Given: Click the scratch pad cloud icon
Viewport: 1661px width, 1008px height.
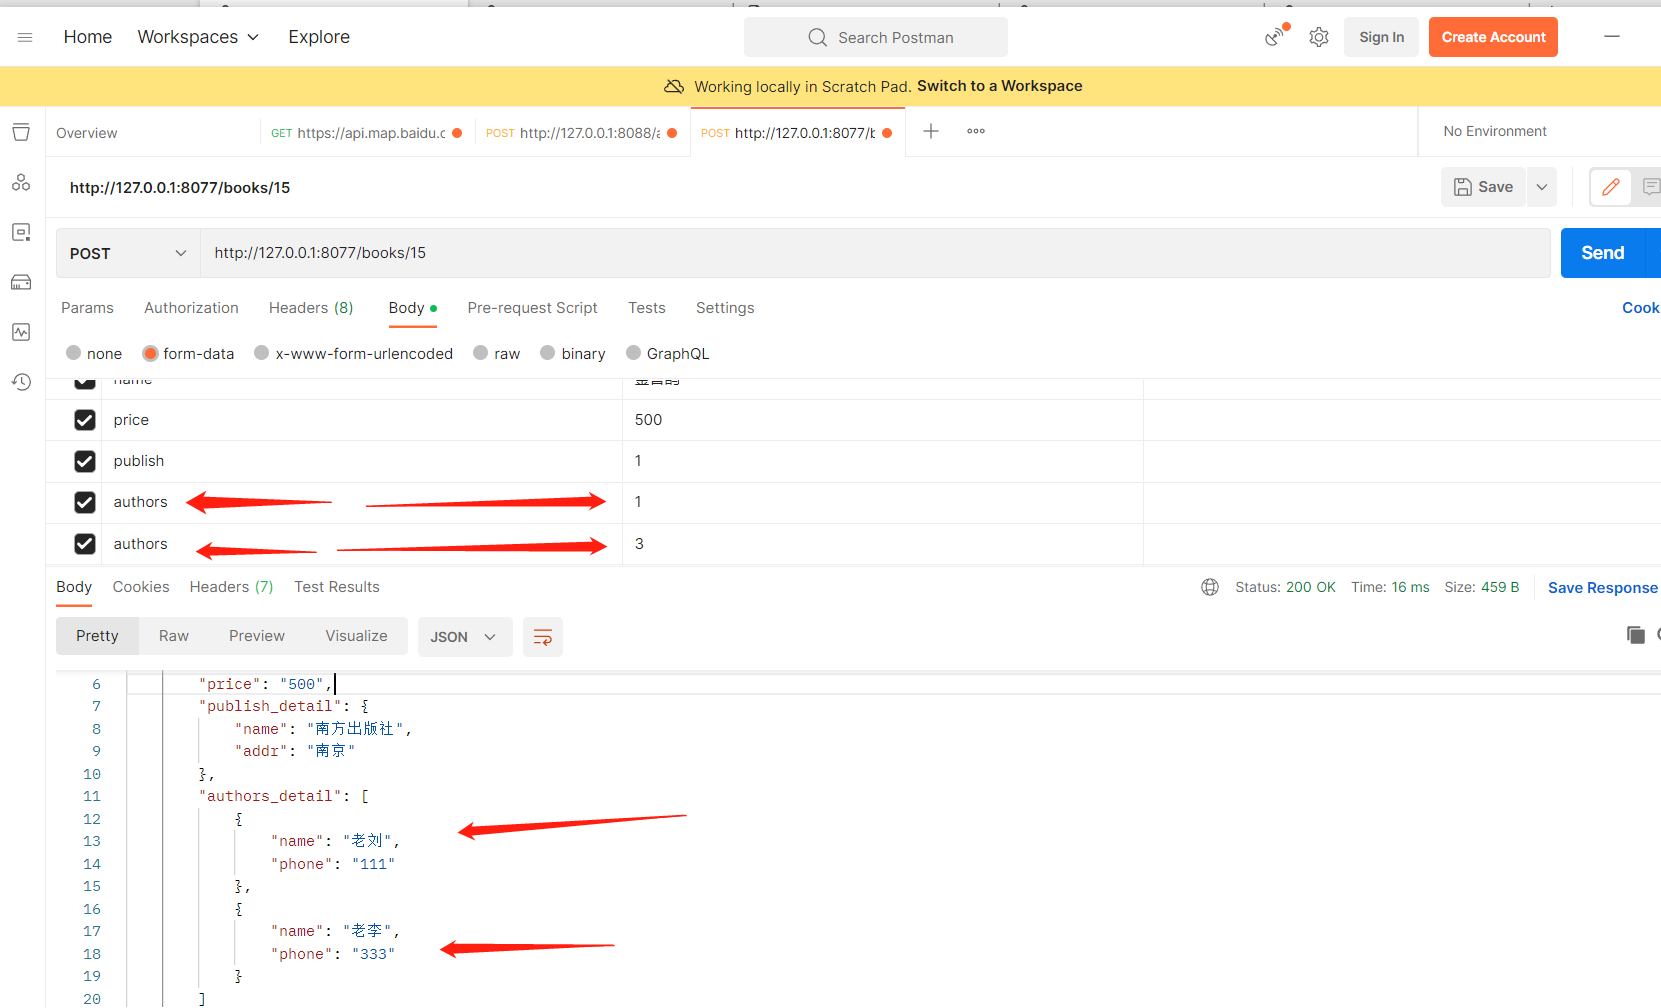Looking at the screenshot, I should pos(674,86).
